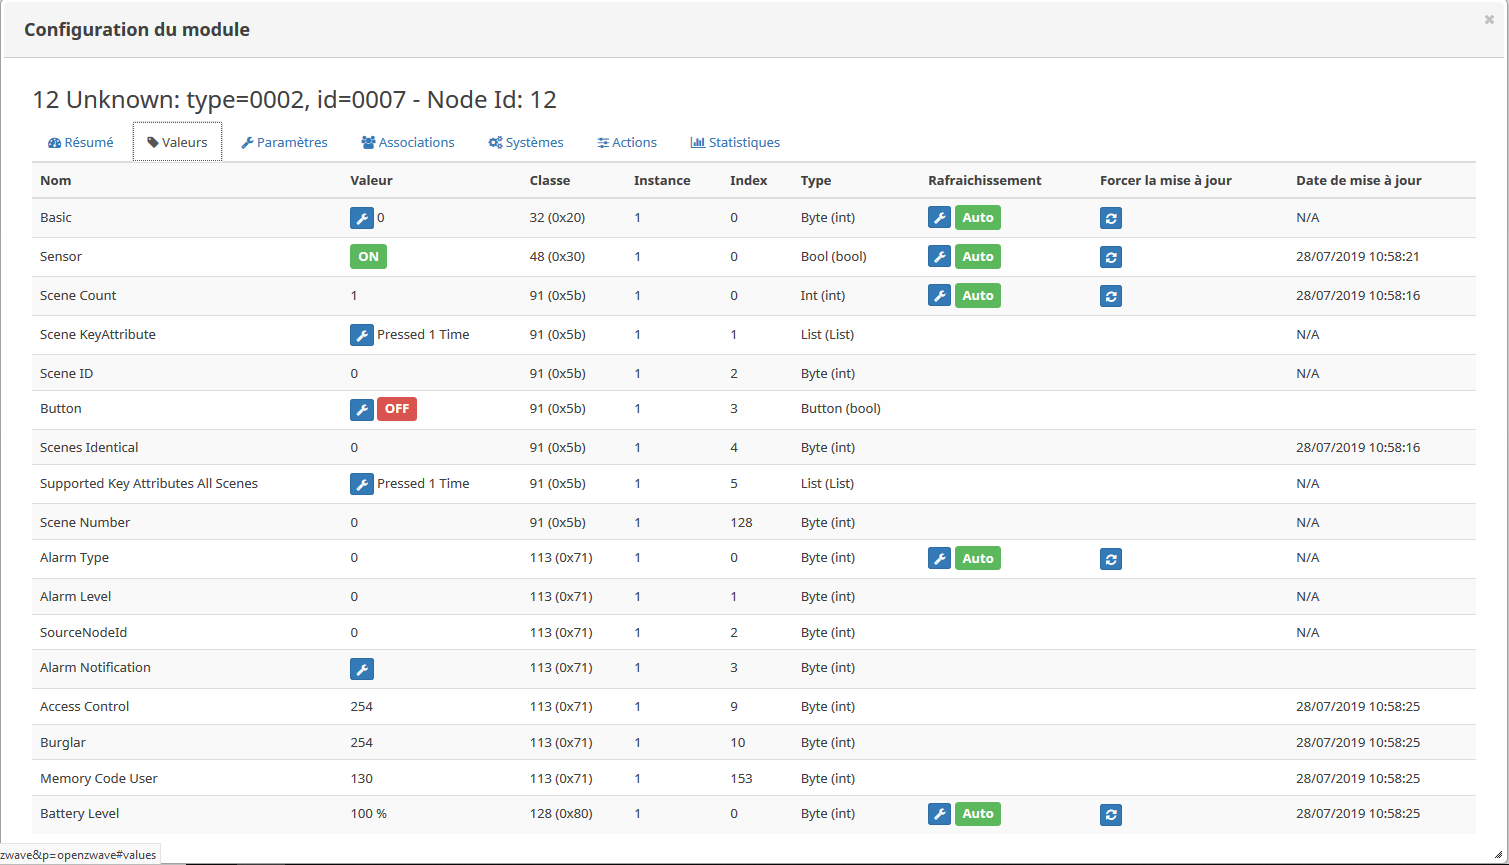Close the module configuration dialog
Viewport: 1509px width, 865px height.
tap(1489, 19)
